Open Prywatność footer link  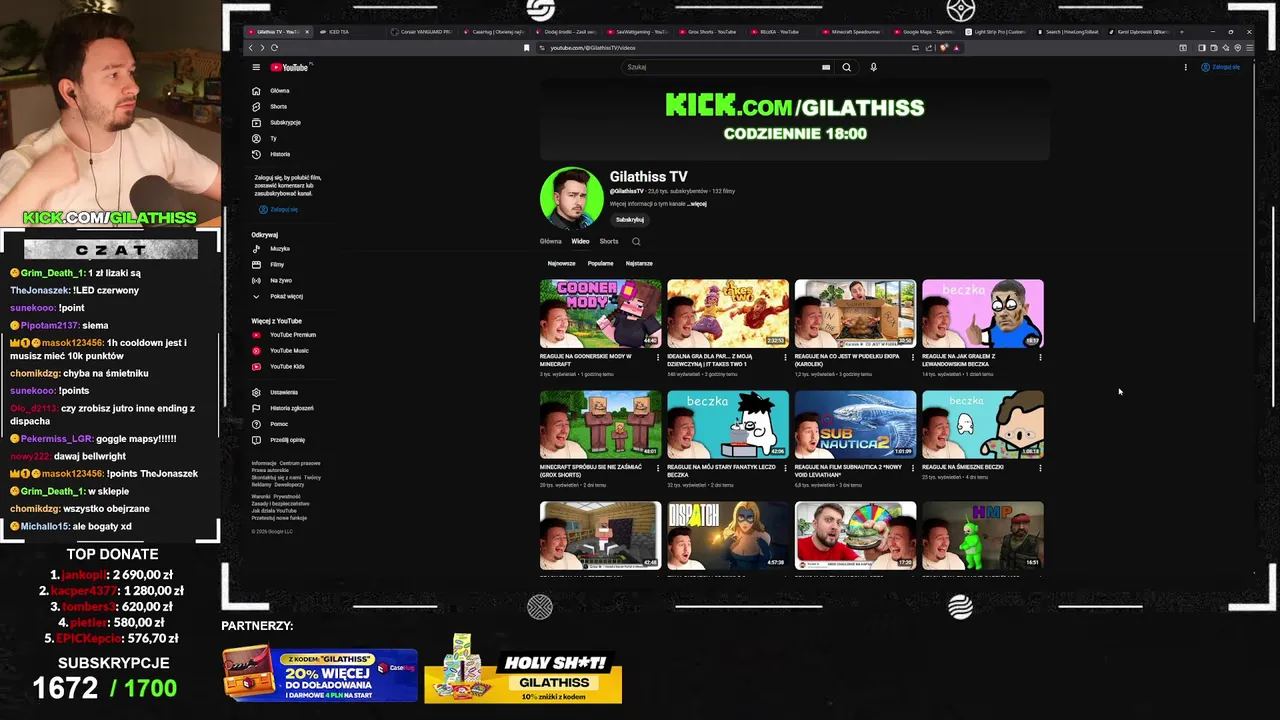[x=287, y=497]
